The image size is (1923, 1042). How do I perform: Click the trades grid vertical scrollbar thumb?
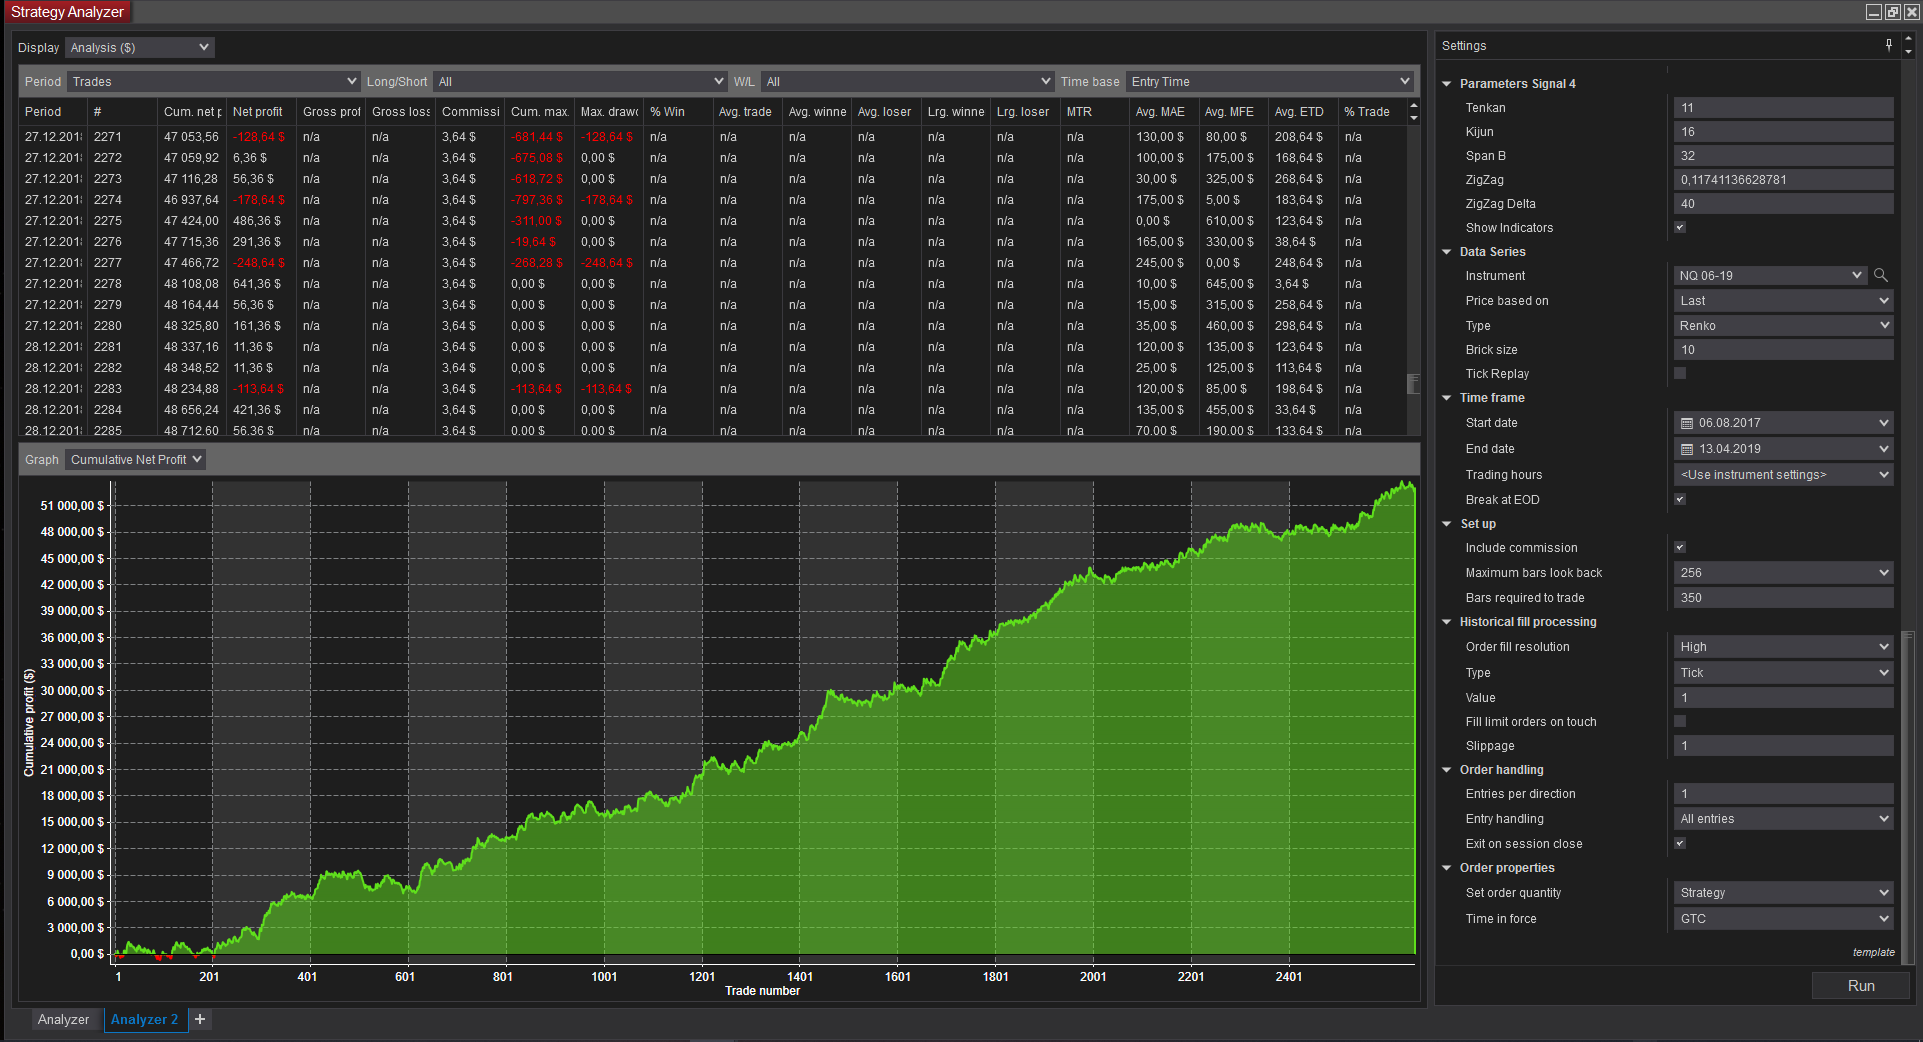click(1413, 384)
